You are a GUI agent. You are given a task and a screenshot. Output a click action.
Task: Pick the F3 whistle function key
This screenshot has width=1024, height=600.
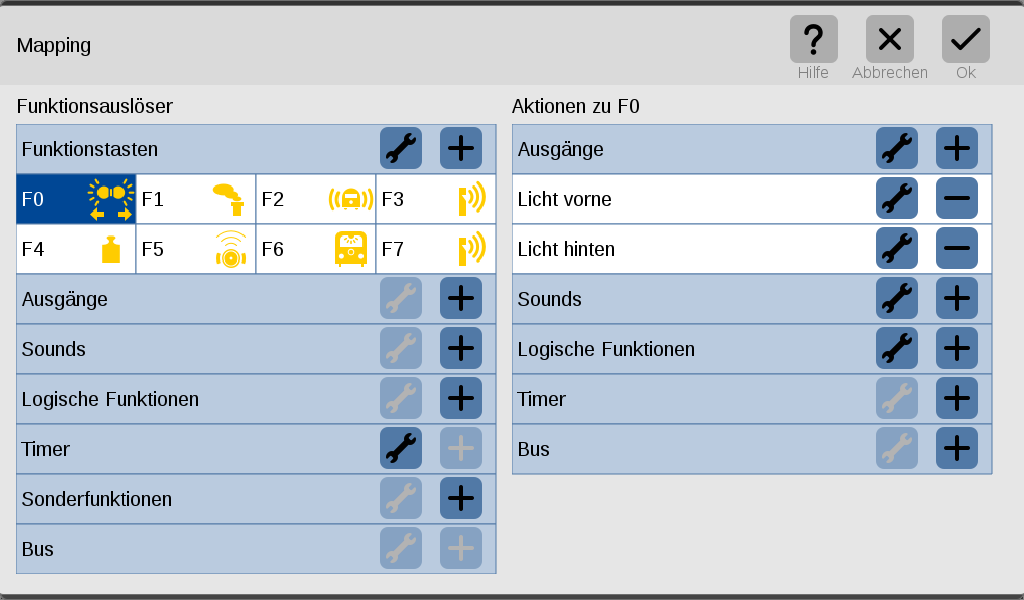point(436,199)
